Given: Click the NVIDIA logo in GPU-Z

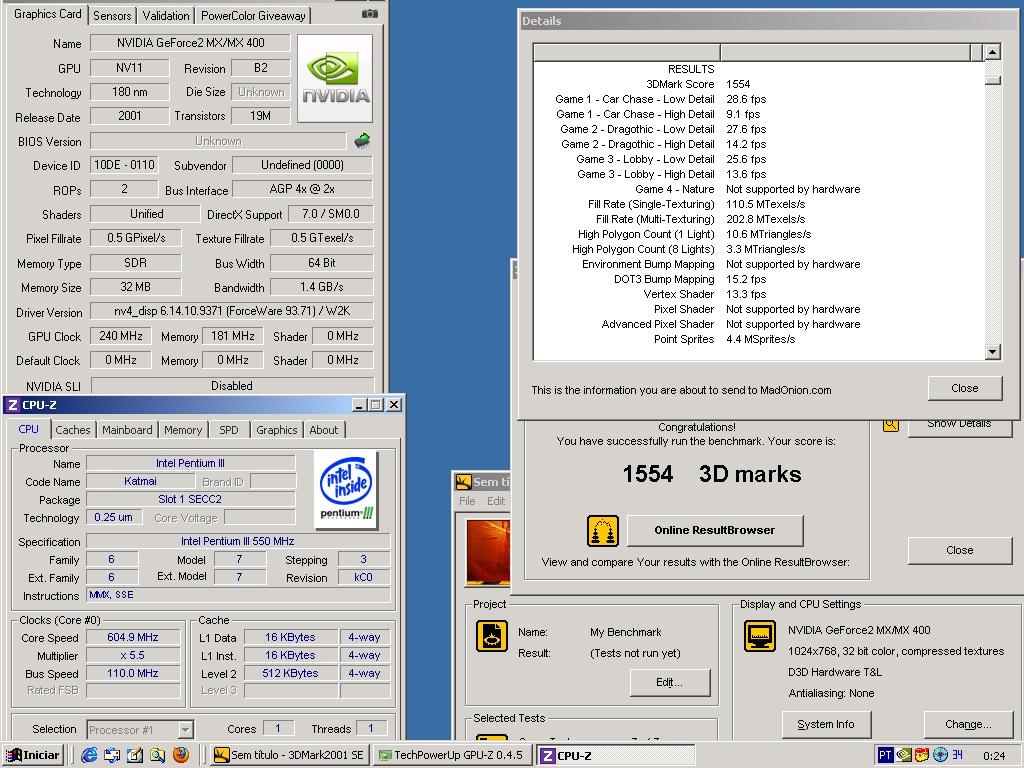Looking at the screenshot, I should (335, 79).
